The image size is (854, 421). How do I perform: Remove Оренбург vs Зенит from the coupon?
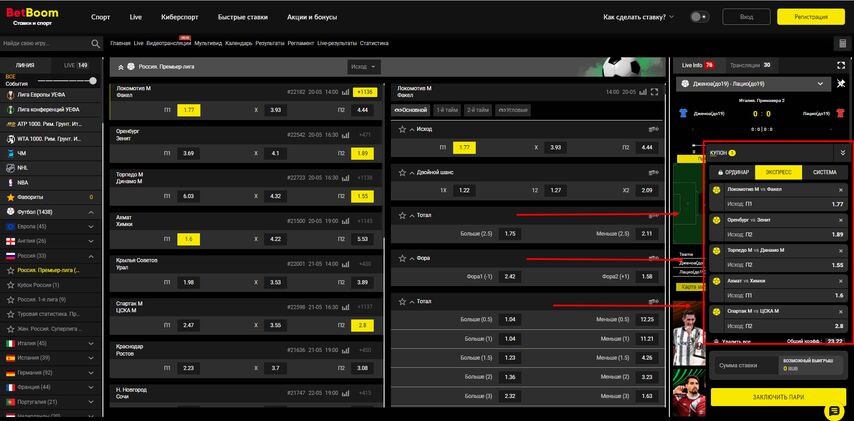[x=840, y=219]
